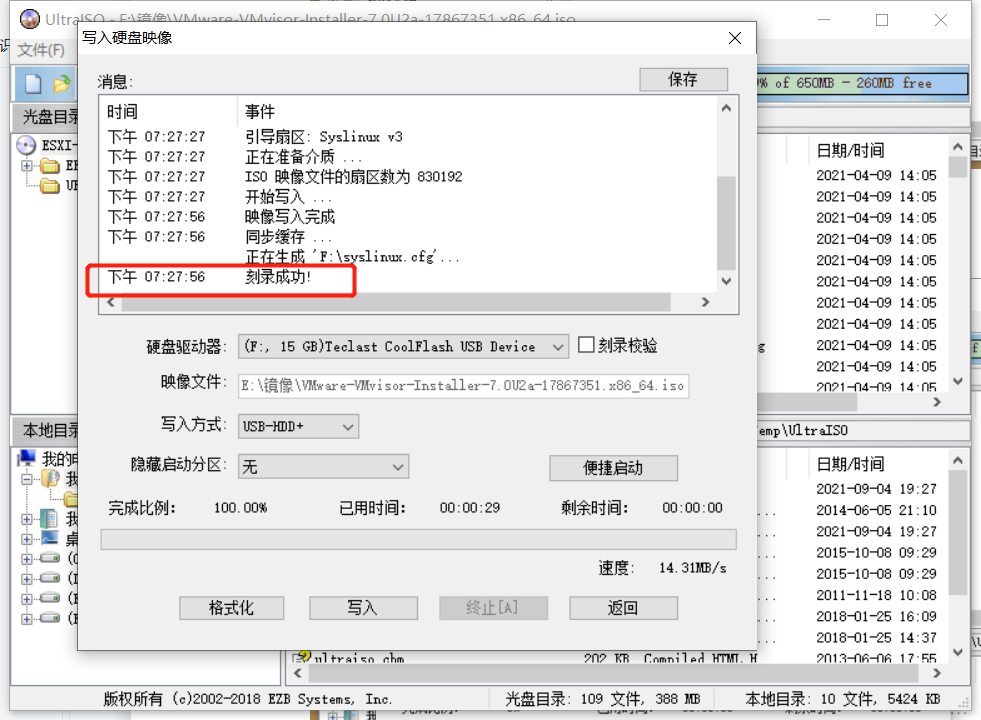Click the 完成比例 progress bar
981x720 pixels.
(x=419, y=539)
